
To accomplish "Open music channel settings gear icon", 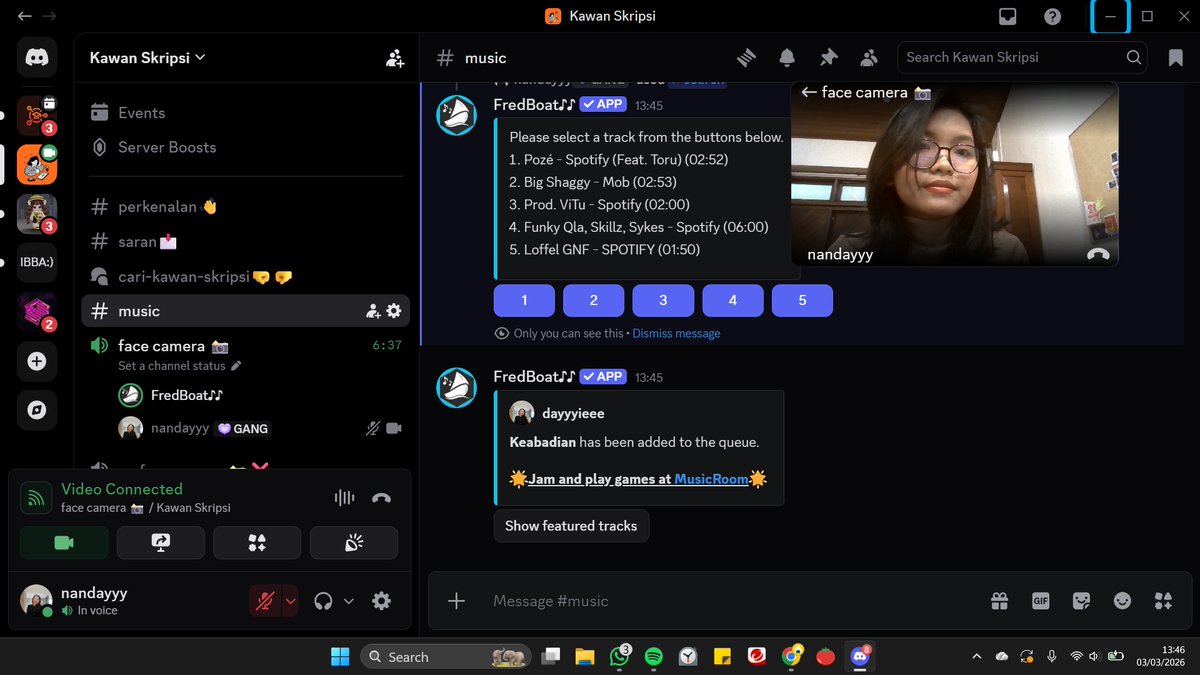I will (x=394, y=311).
